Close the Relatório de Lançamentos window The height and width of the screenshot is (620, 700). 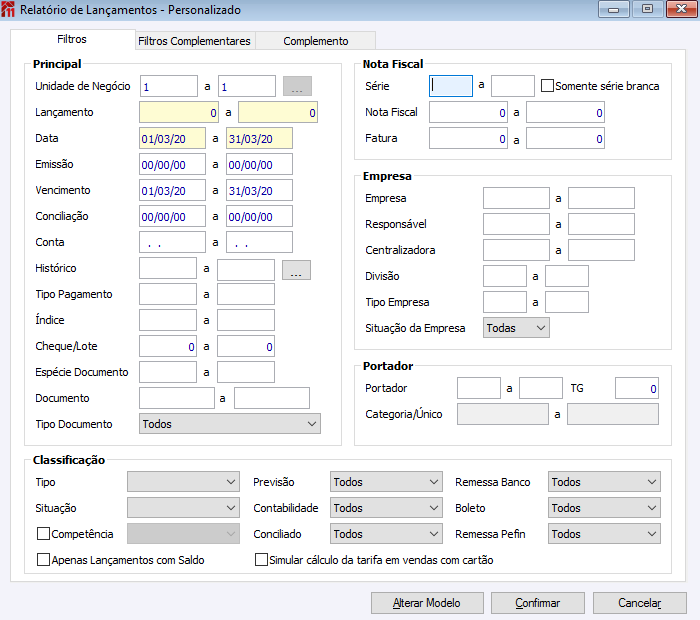(681, 9)
